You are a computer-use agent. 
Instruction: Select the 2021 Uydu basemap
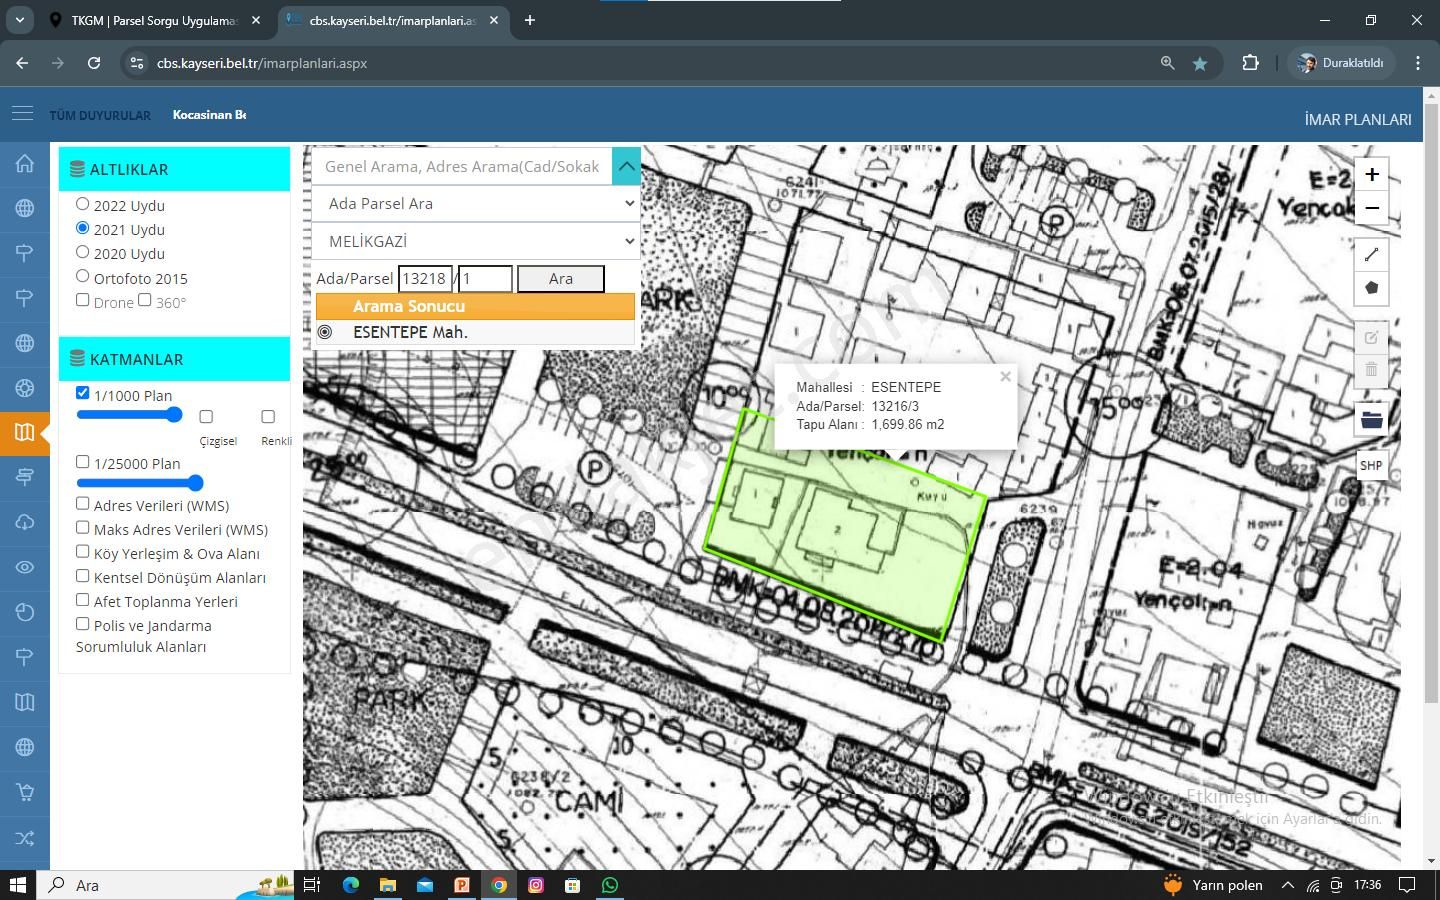83,228
